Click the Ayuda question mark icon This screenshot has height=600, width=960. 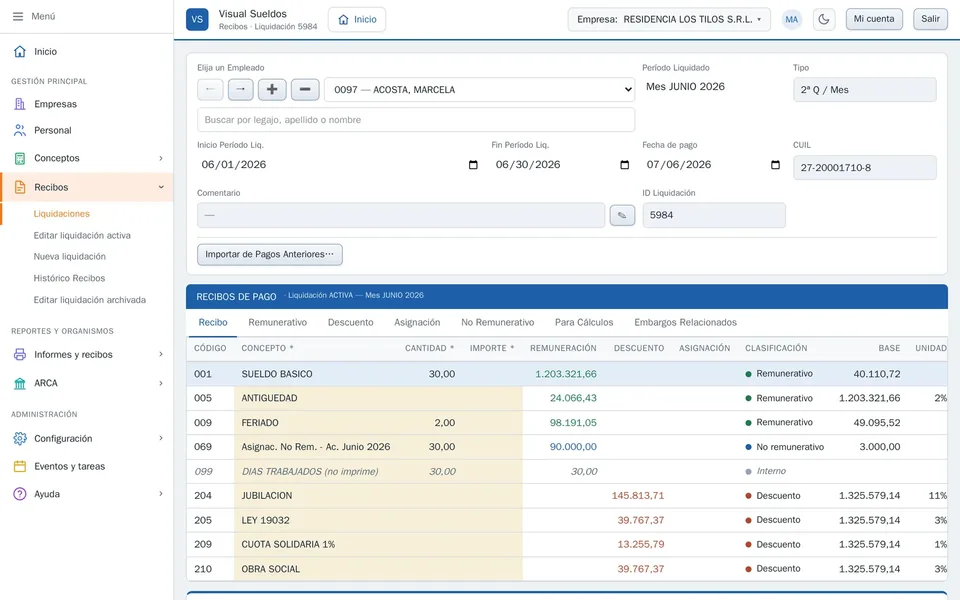point(20,494)
